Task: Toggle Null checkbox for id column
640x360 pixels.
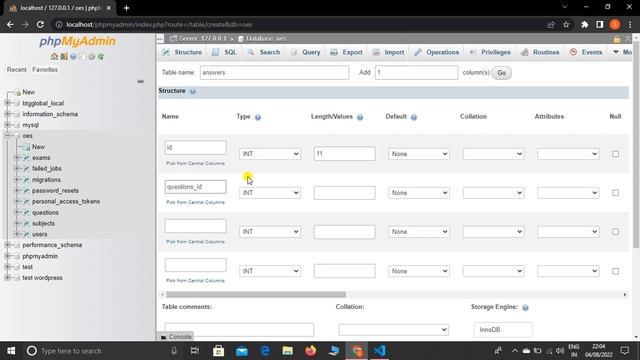Action: click(615, 154)
